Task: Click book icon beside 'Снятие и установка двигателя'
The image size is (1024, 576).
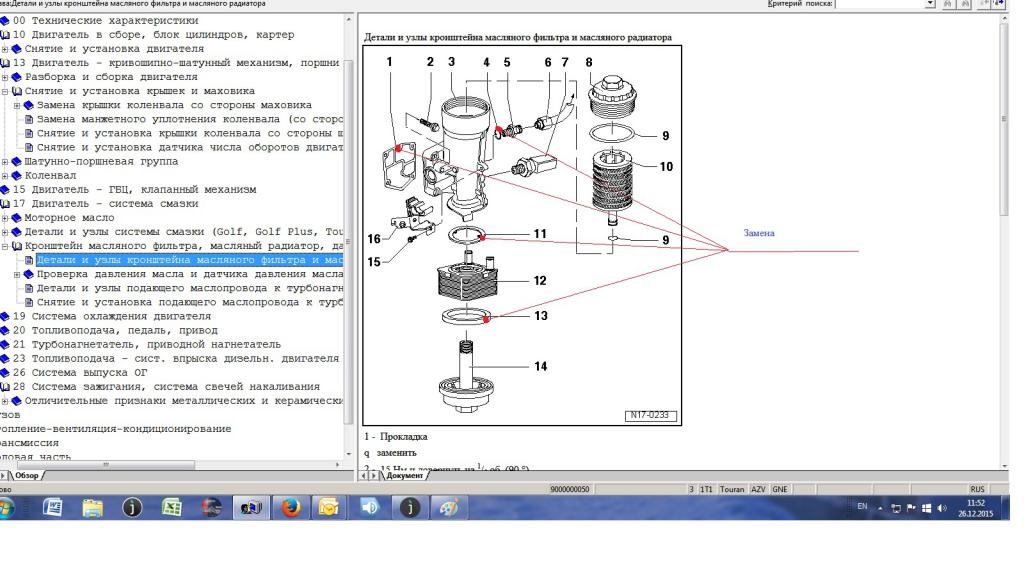Action: 17,49
